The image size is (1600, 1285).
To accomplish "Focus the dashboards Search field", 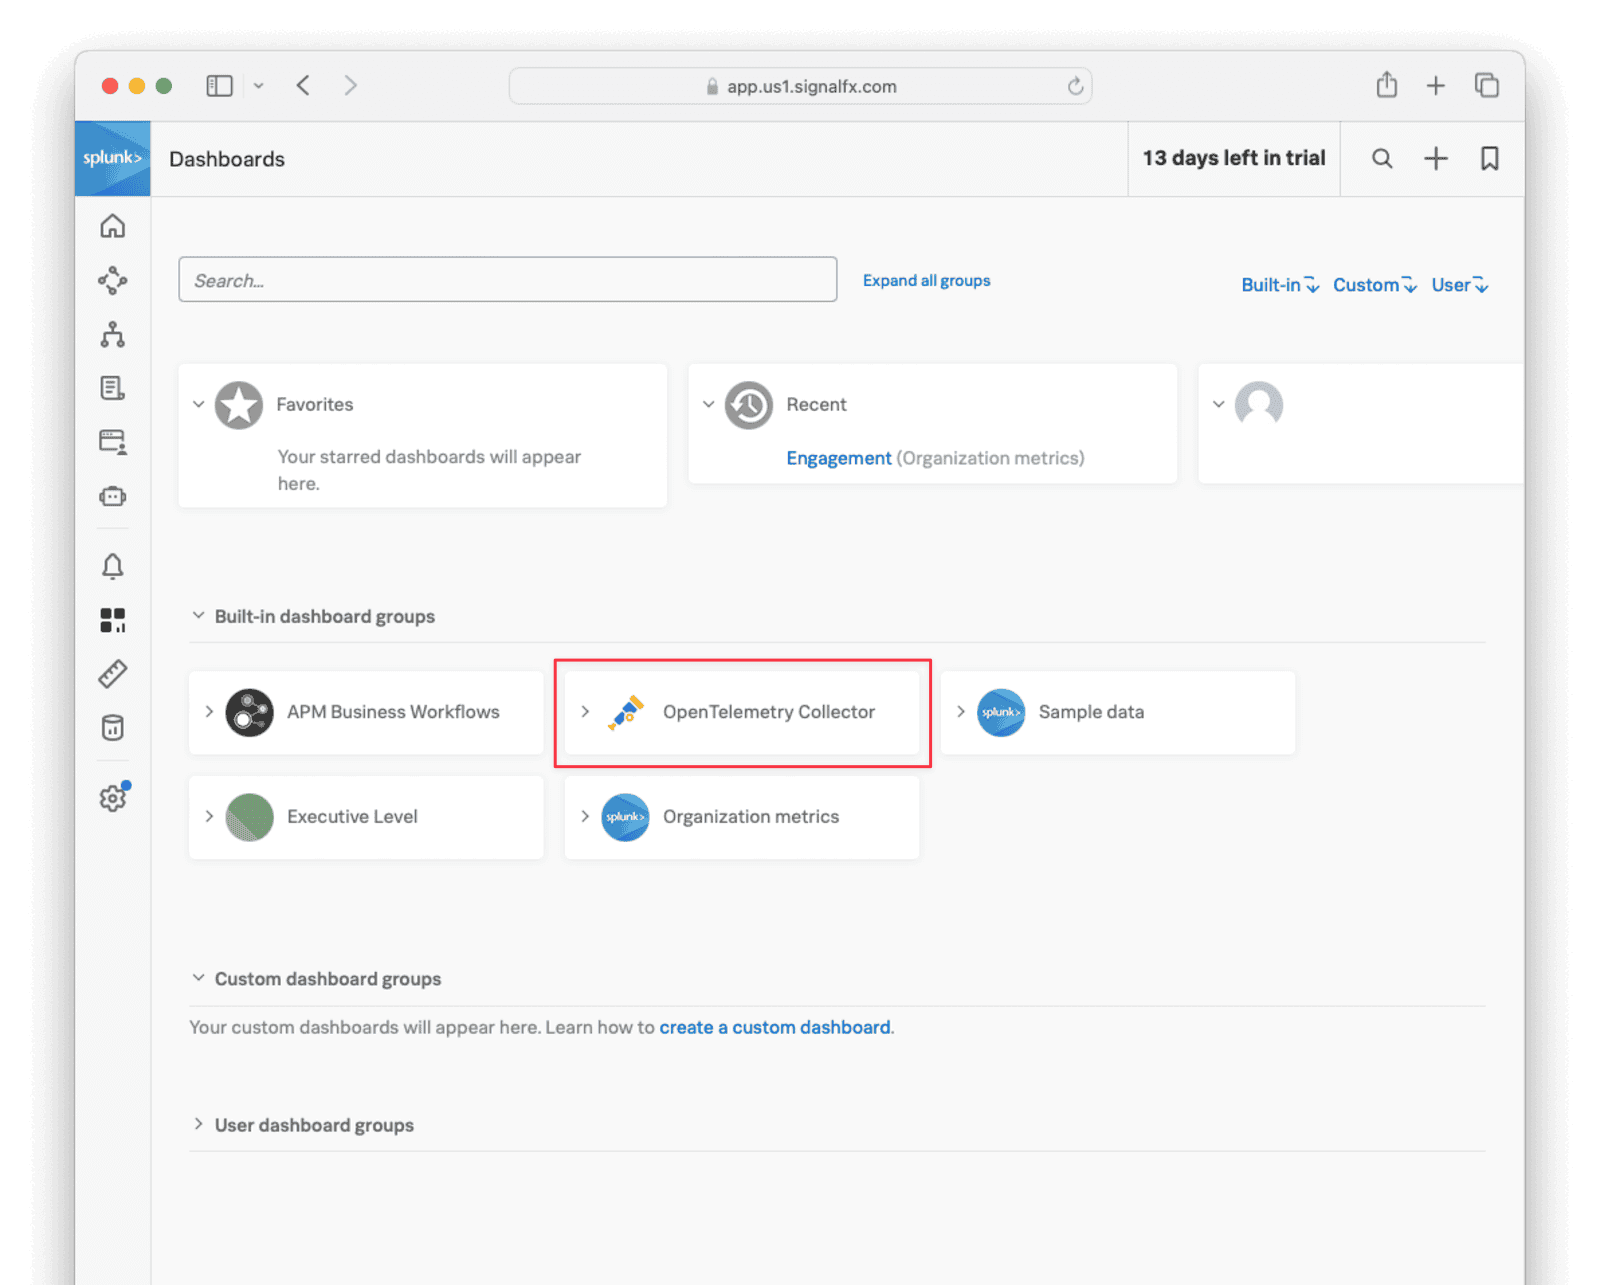I will tap(508, 279).
